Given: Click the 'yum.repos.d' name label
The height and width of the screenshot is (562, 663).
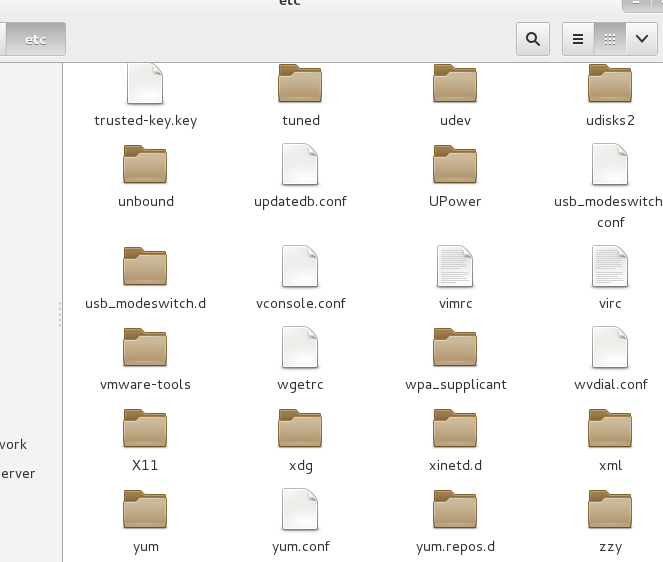Looking at the screenshot, I should coord(455,547).
